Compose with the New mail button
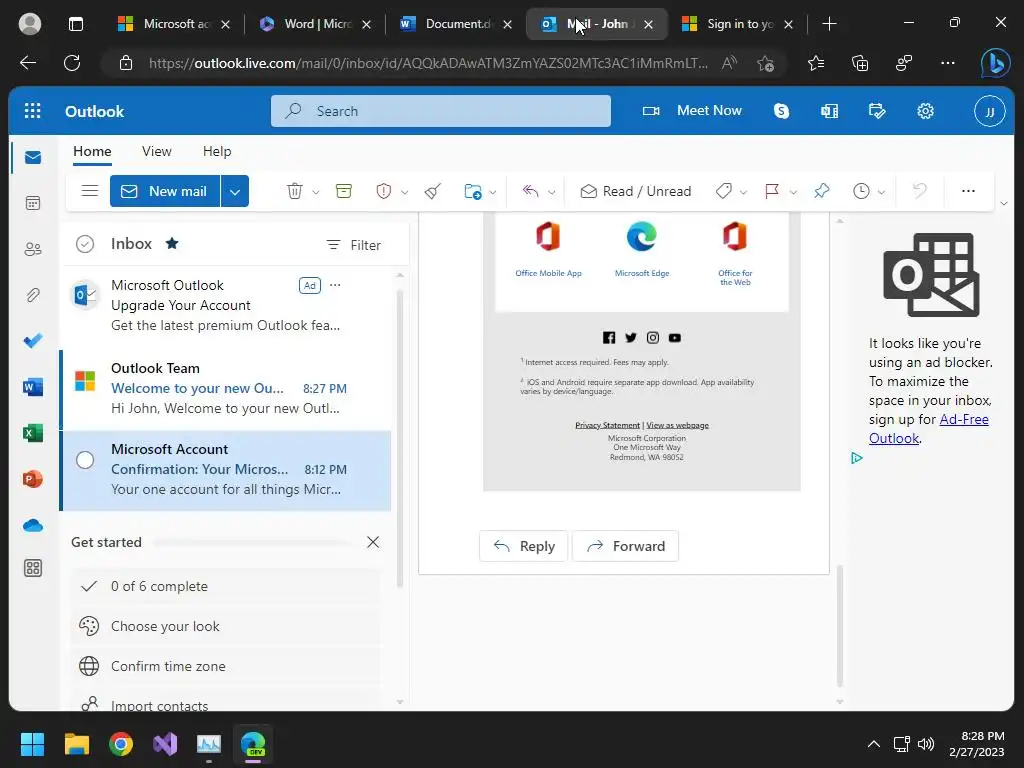 click(165, 191)
